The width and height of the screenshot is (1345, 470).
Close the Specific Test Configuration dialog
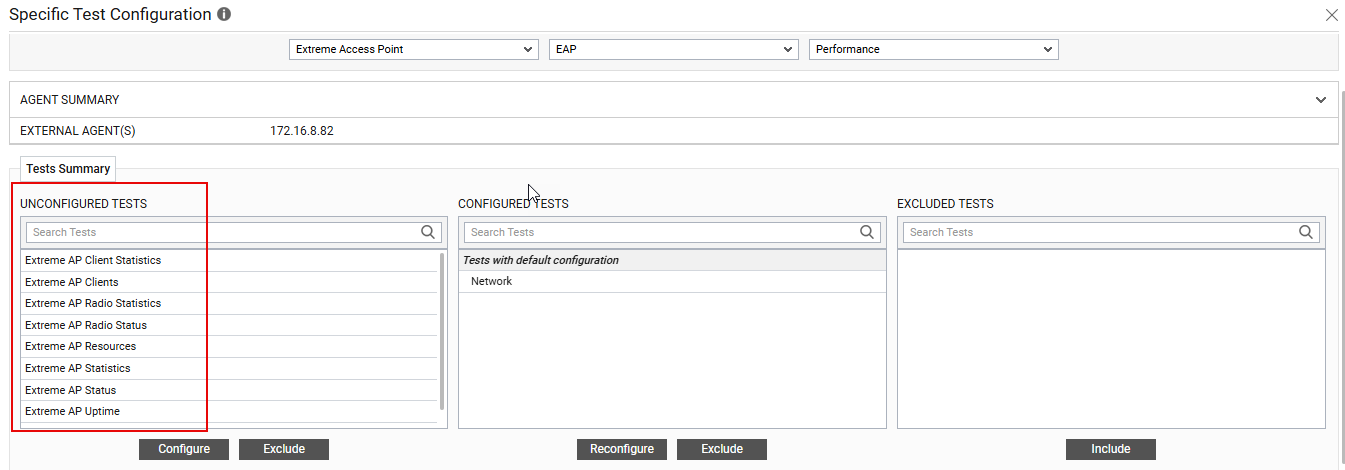pos(1331,15)
